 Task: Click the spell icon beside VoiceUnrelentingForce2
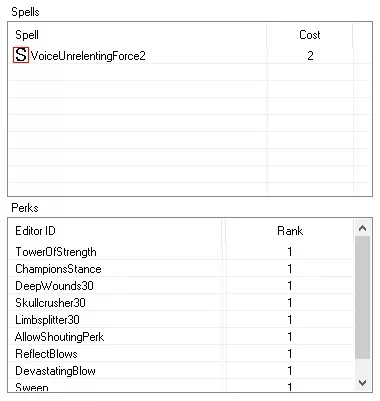point(21,55)
